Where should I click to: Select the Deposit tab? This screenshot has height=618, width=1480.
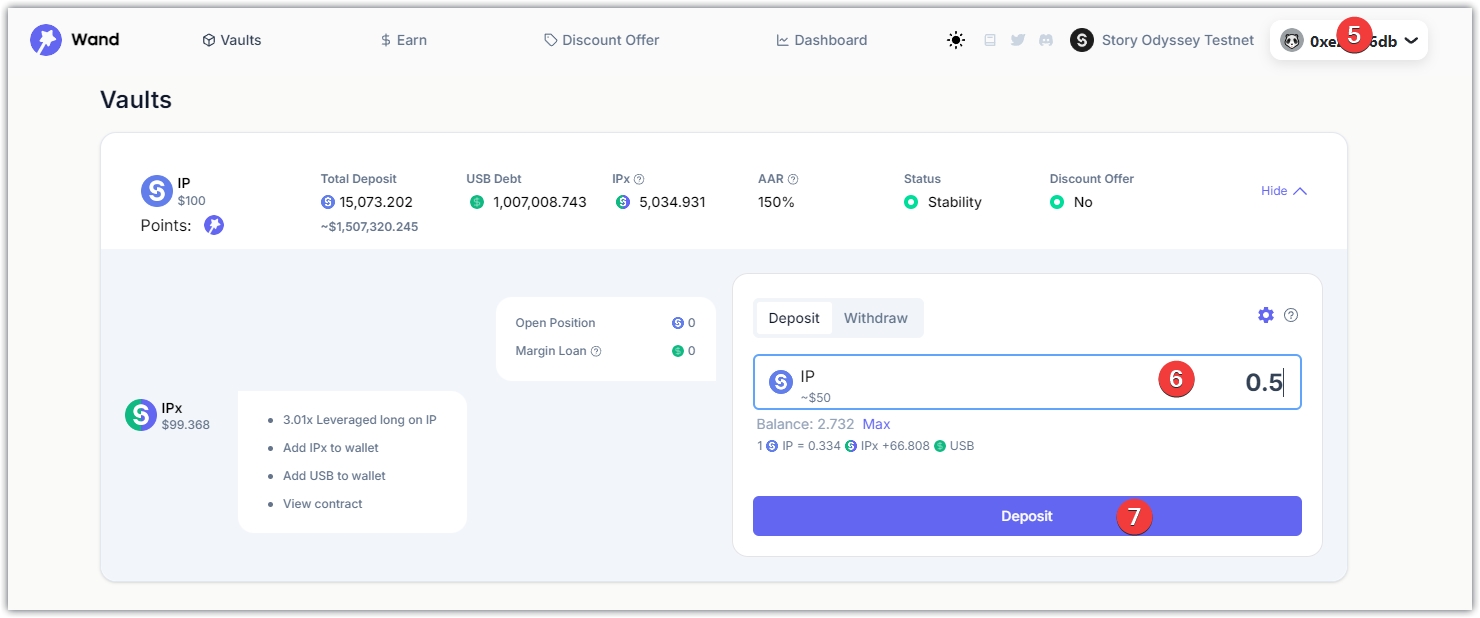tap(794, 318)
